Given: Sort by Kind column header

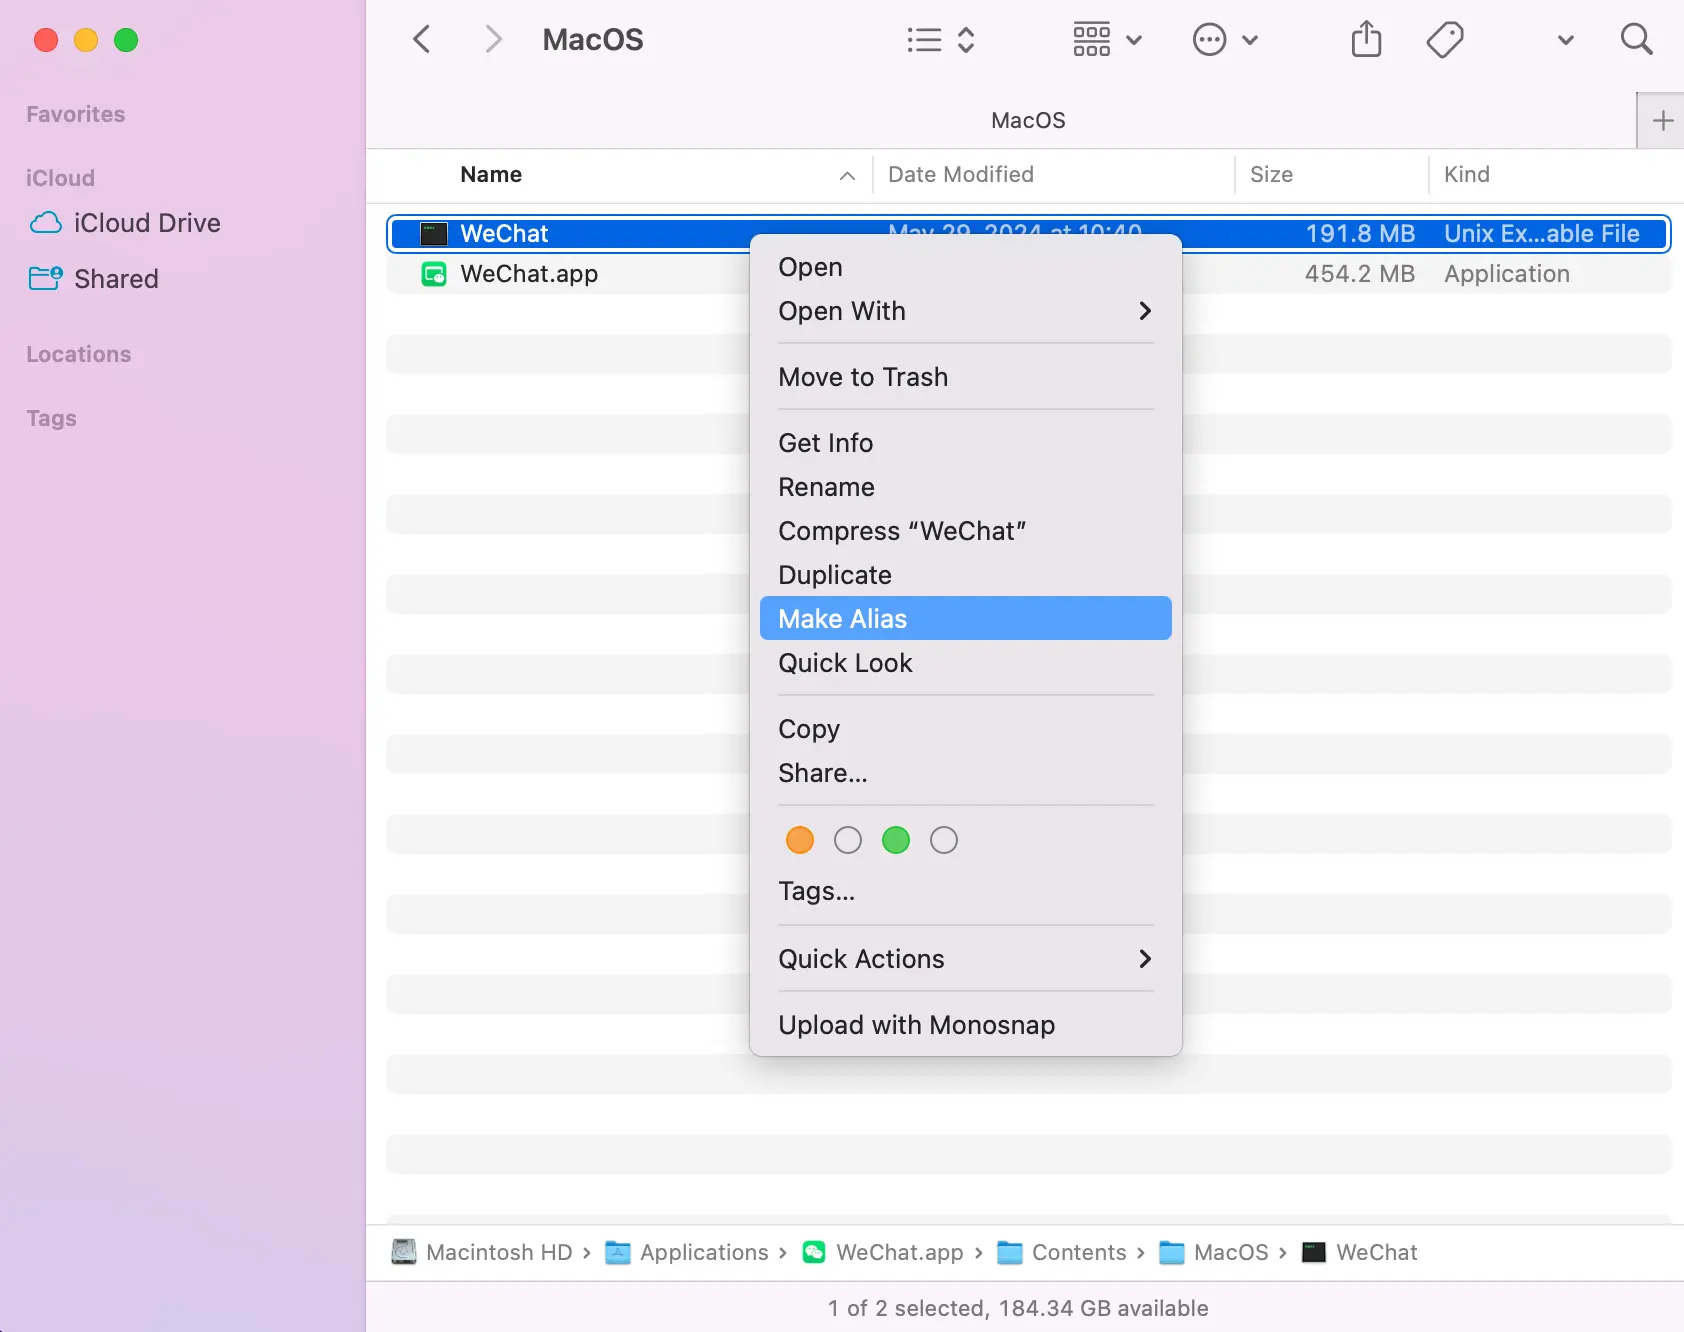Looking at the screenshot, I should pyautogui.click(x=1467, y=175).
